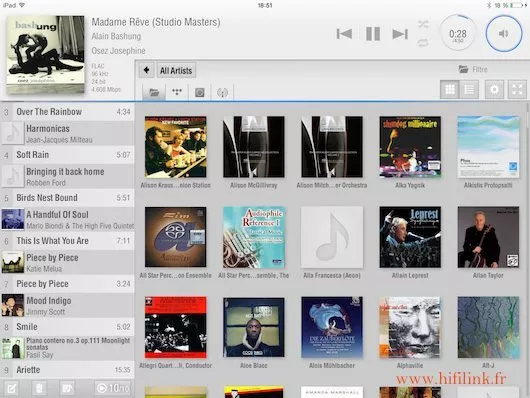This screenshot has width=530, height=398.
Task: Select the Fasil Say piano sonatas row
Action: click(x=67, y=348)
